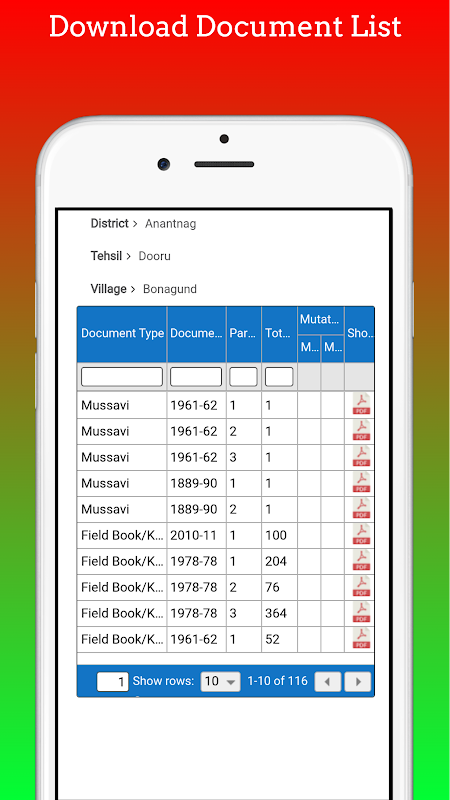Open PDF for Field Book 1978-78 total 76

pyautogui.click(x=361, y=586)
